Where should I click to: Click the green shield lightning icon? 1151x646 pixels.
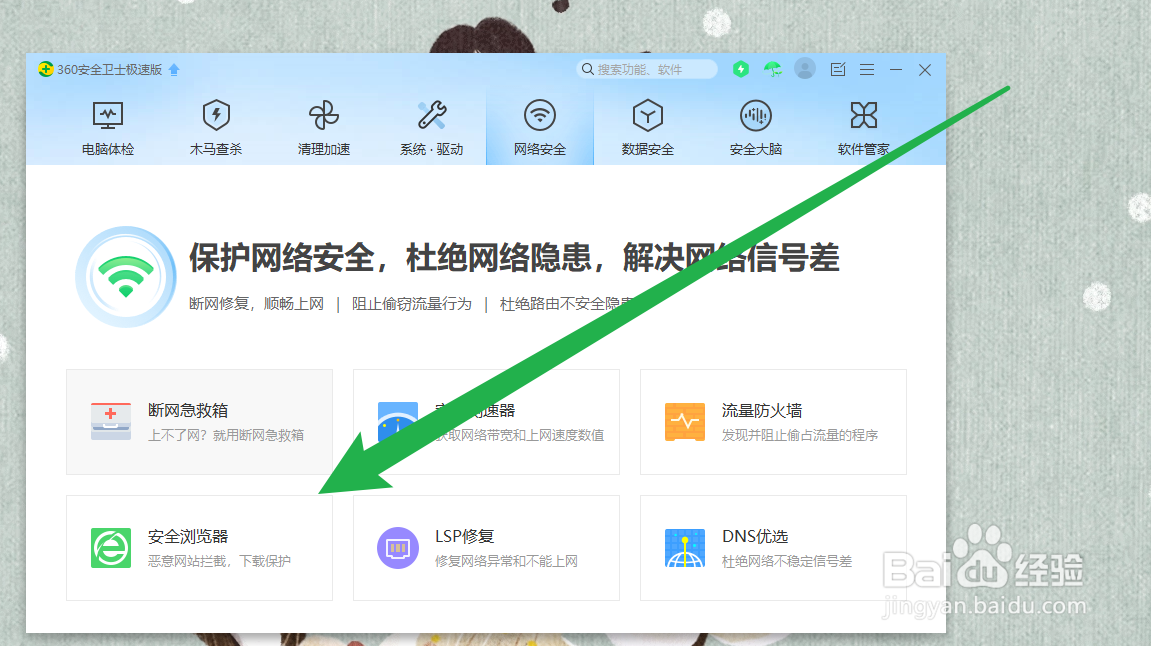741,69
